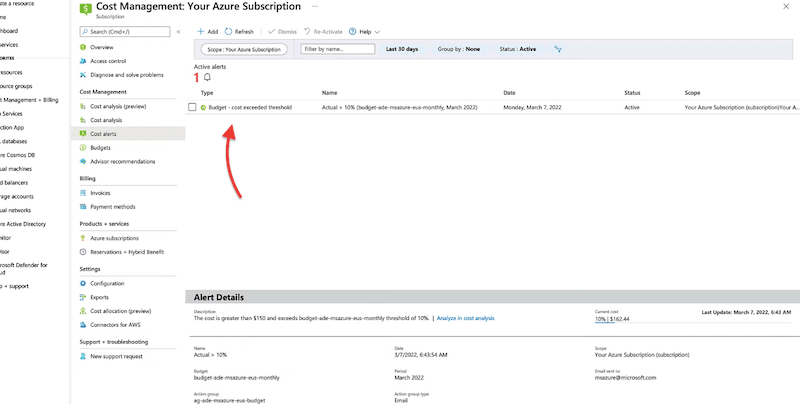The height and width of the screenshot is (404, 800).
Task: Click the bell icon under Active alerts
Action: [x=207, y=78]
